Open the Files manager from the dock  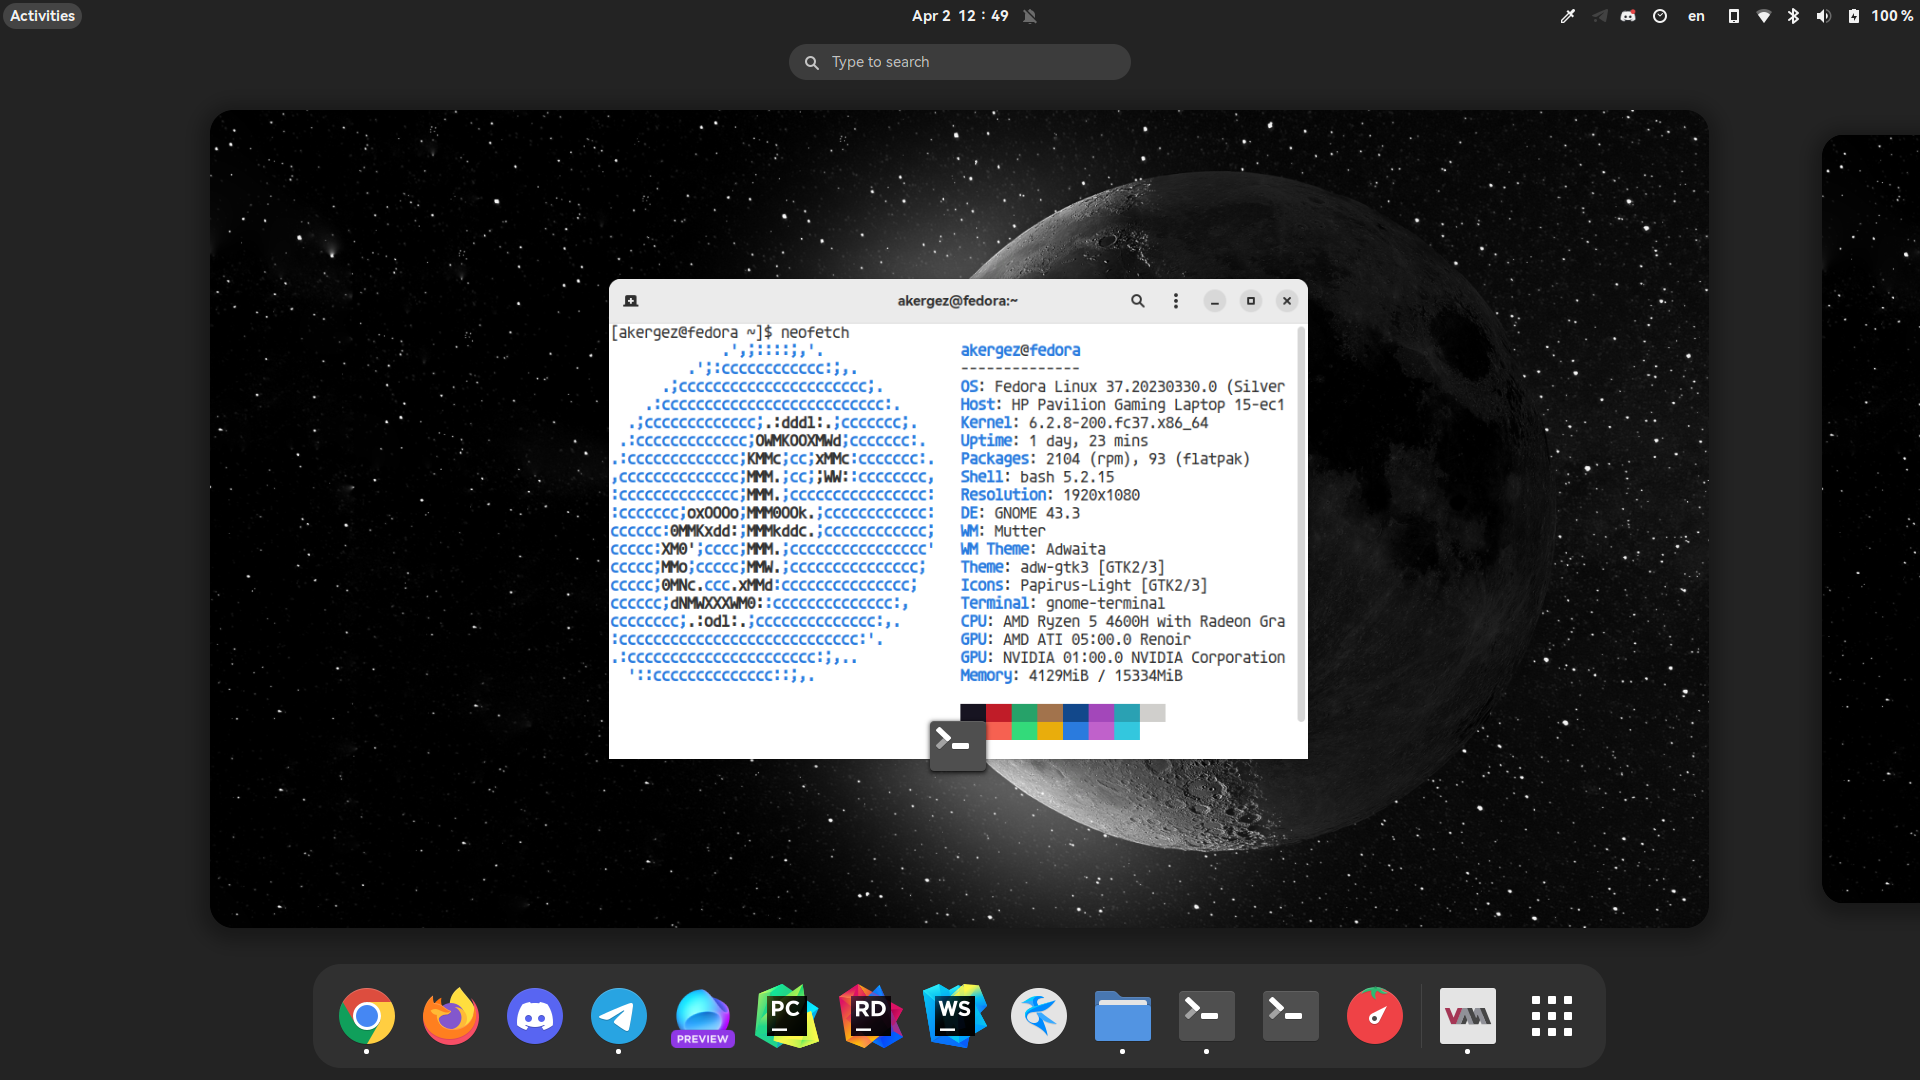coord(1122,1016)
